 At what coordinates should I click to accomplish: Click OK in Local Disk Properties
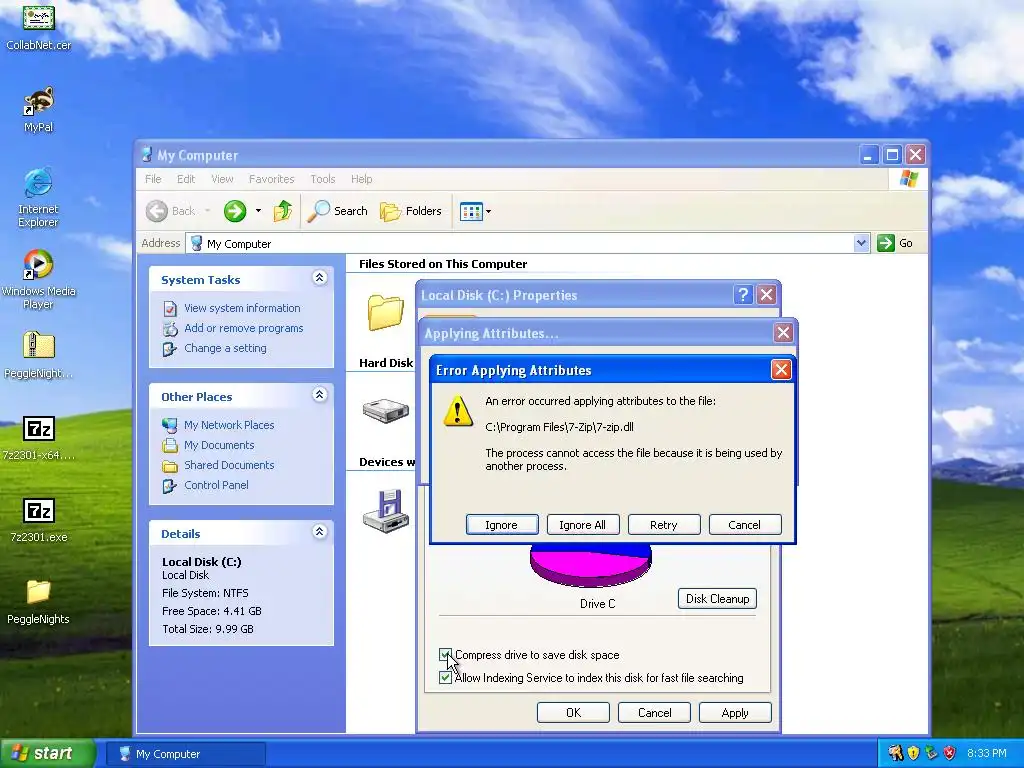click(573, 712)
